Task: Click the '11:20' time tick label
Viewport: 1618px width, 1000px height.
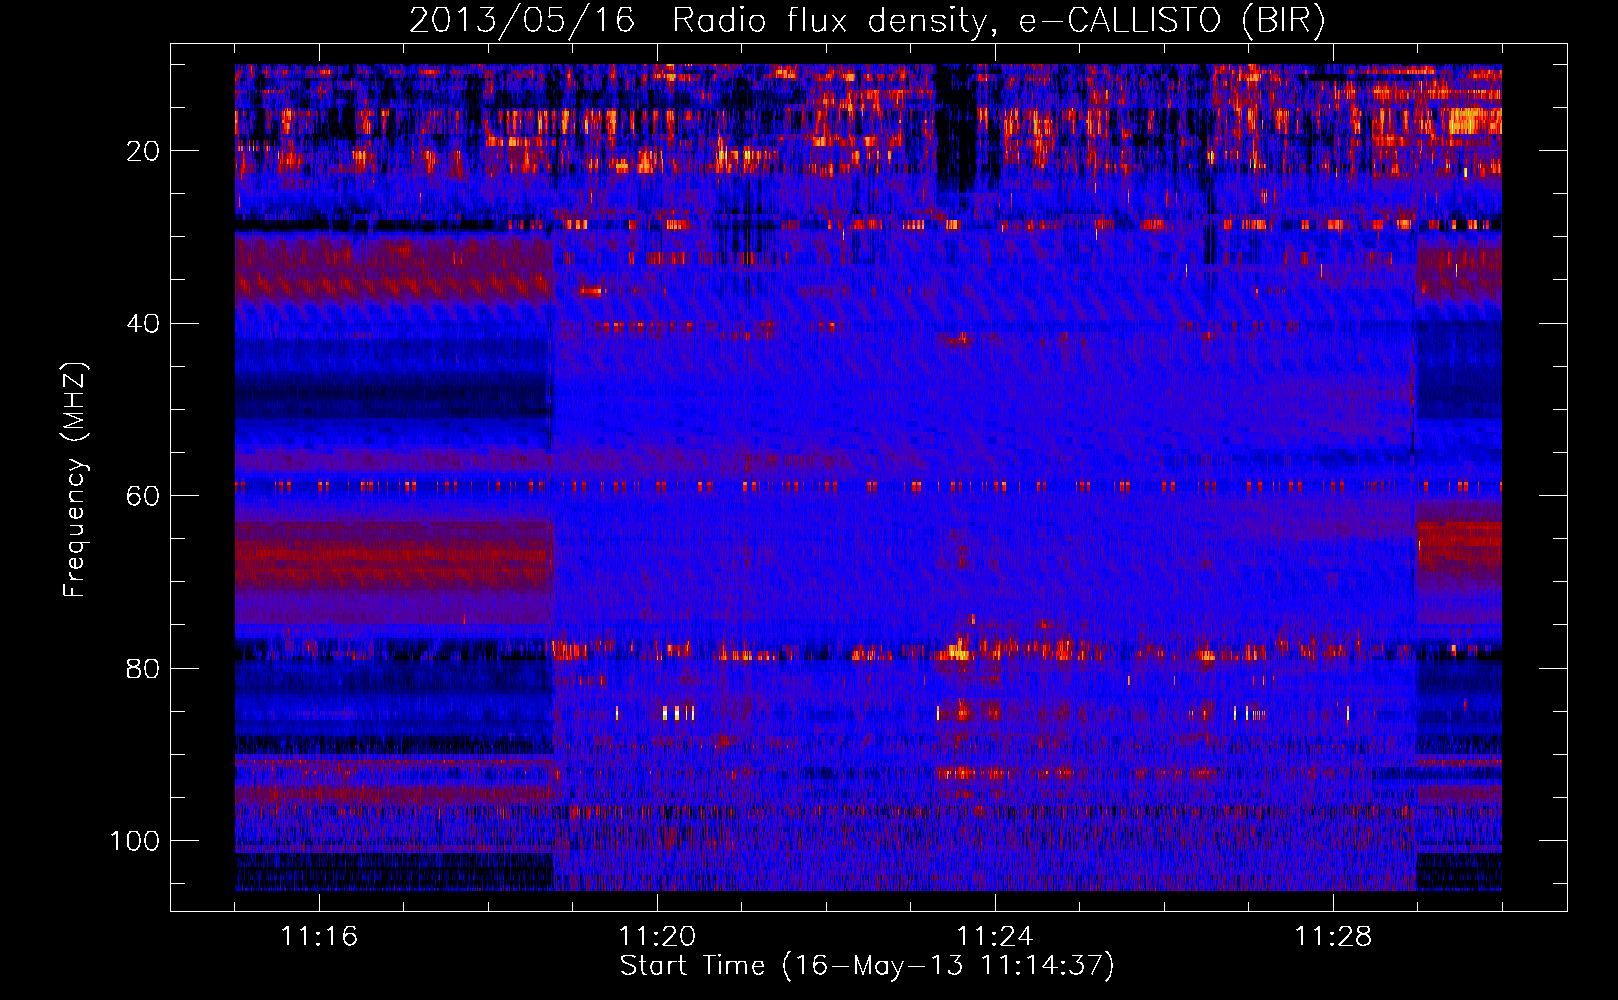Action: [657, 937]
